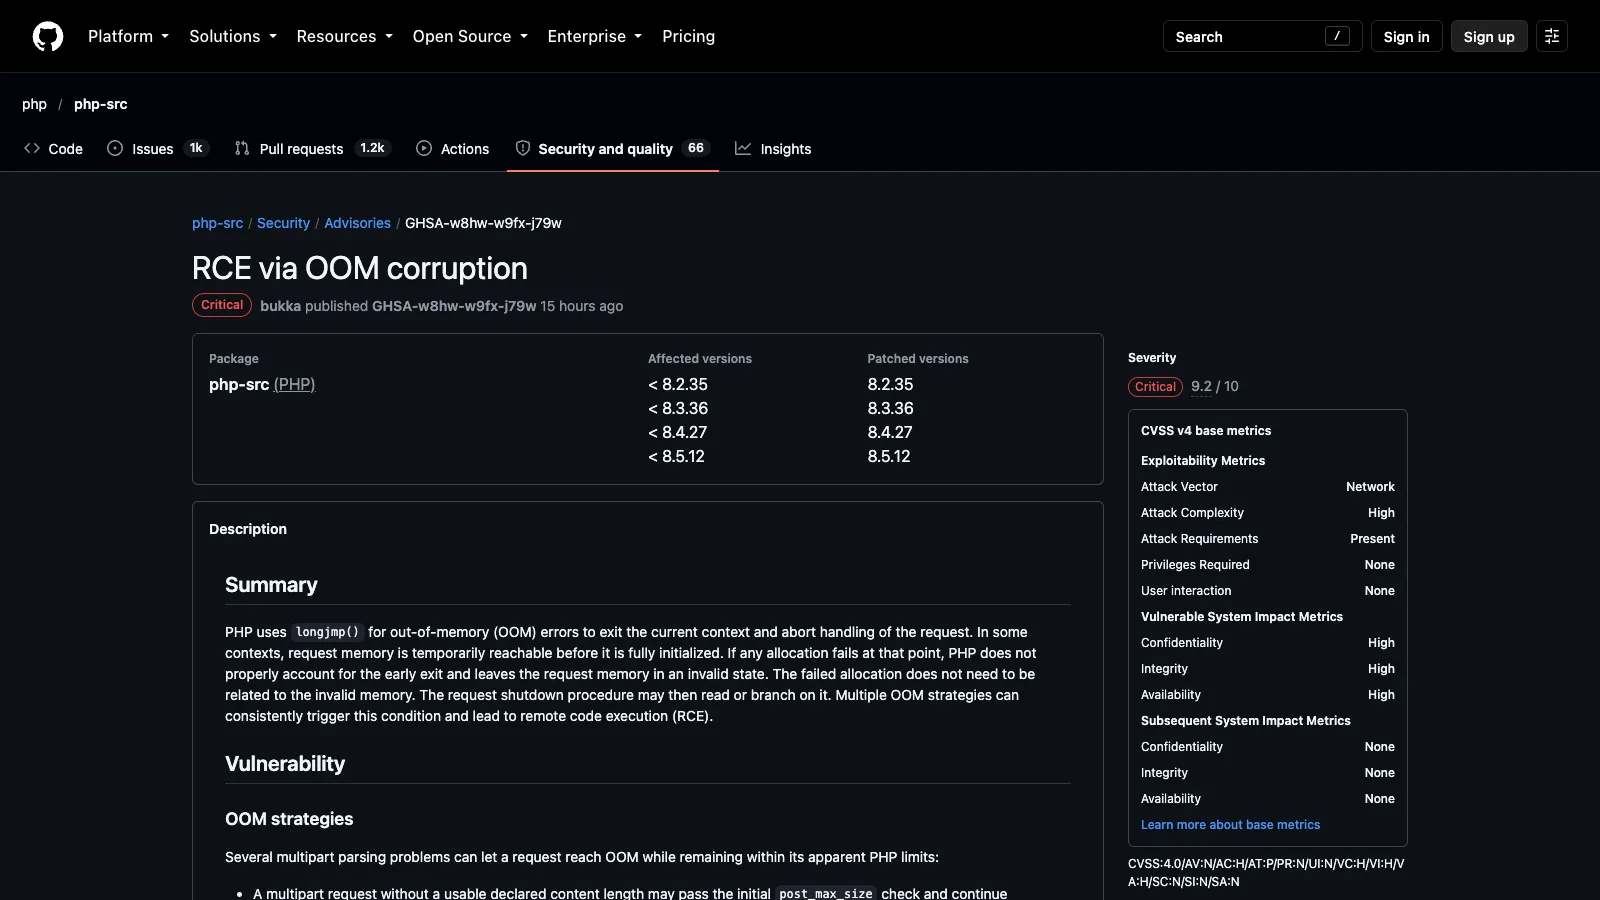Expand the Resources menu
The height and width of the screenshot is (900, 1600).
(345, 36)
